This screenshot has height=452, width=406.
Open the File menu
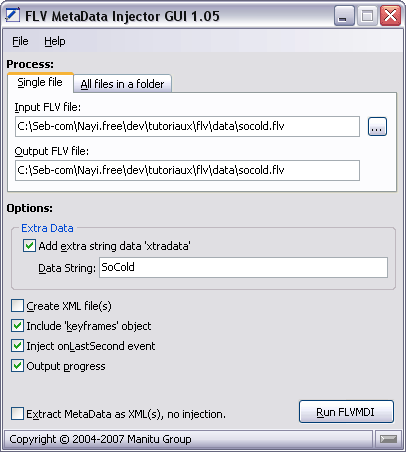pos(20,41)
